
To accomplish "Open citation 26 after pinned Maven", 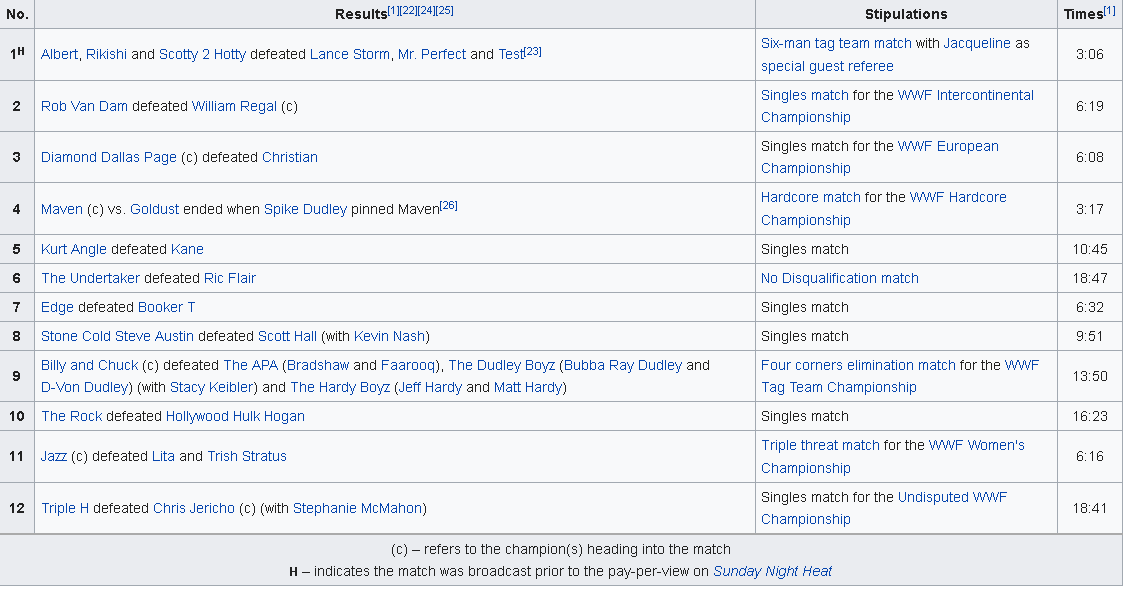I will pos(448,206).
